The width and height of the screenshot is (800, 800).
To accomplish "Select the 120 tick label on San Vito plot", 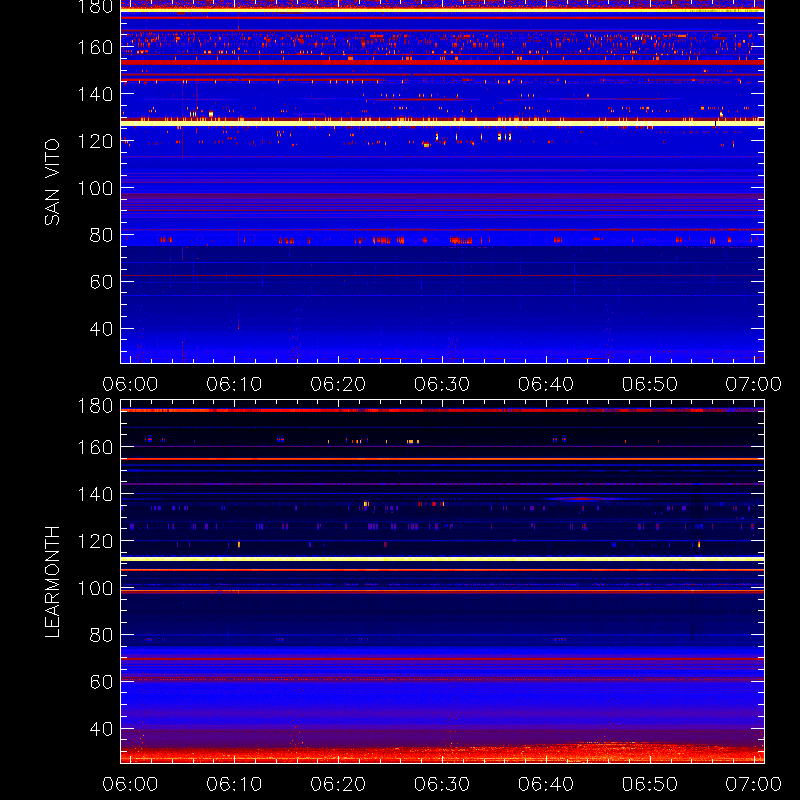I will (x=95, y=141).
